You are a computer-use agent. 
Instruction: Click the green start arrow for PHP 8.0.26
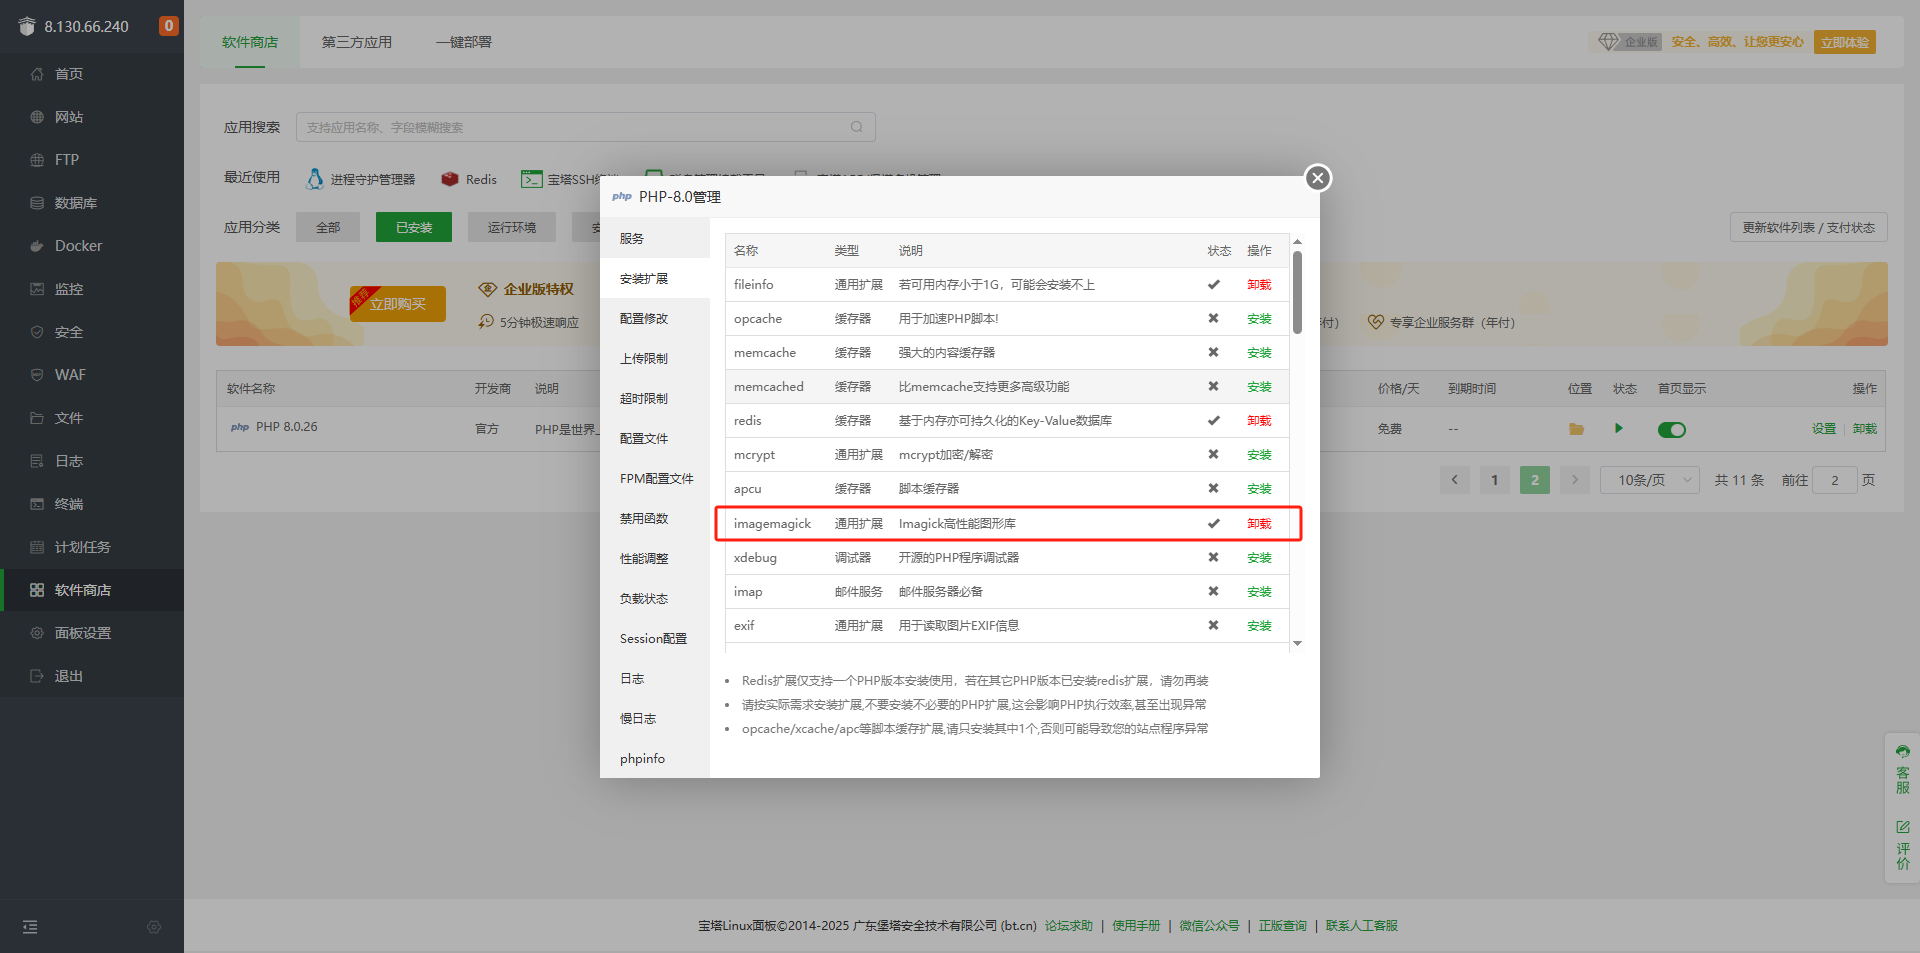pos(1619,428)
